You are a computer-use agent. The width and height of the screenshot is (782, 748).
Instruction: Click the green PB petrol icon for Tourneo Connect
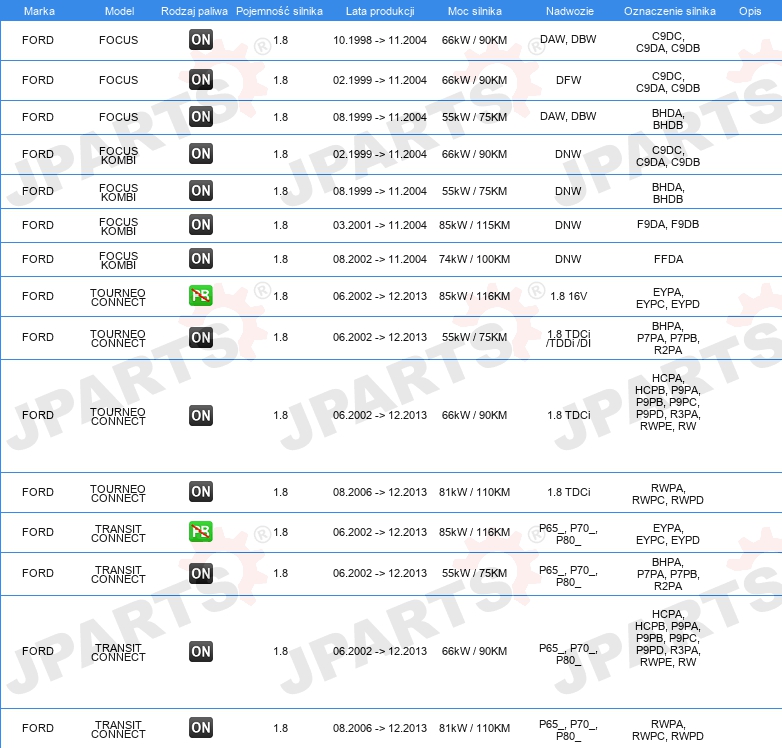[x=201, y=296]
